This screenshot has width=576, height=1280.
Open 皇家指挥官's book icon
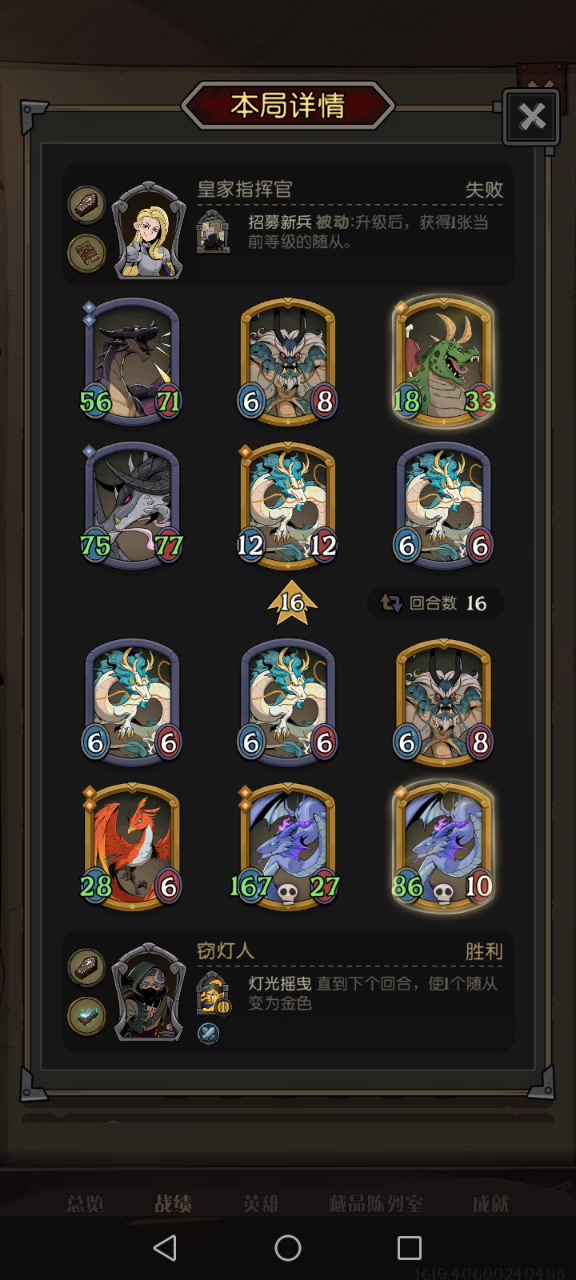click(86, 252)
